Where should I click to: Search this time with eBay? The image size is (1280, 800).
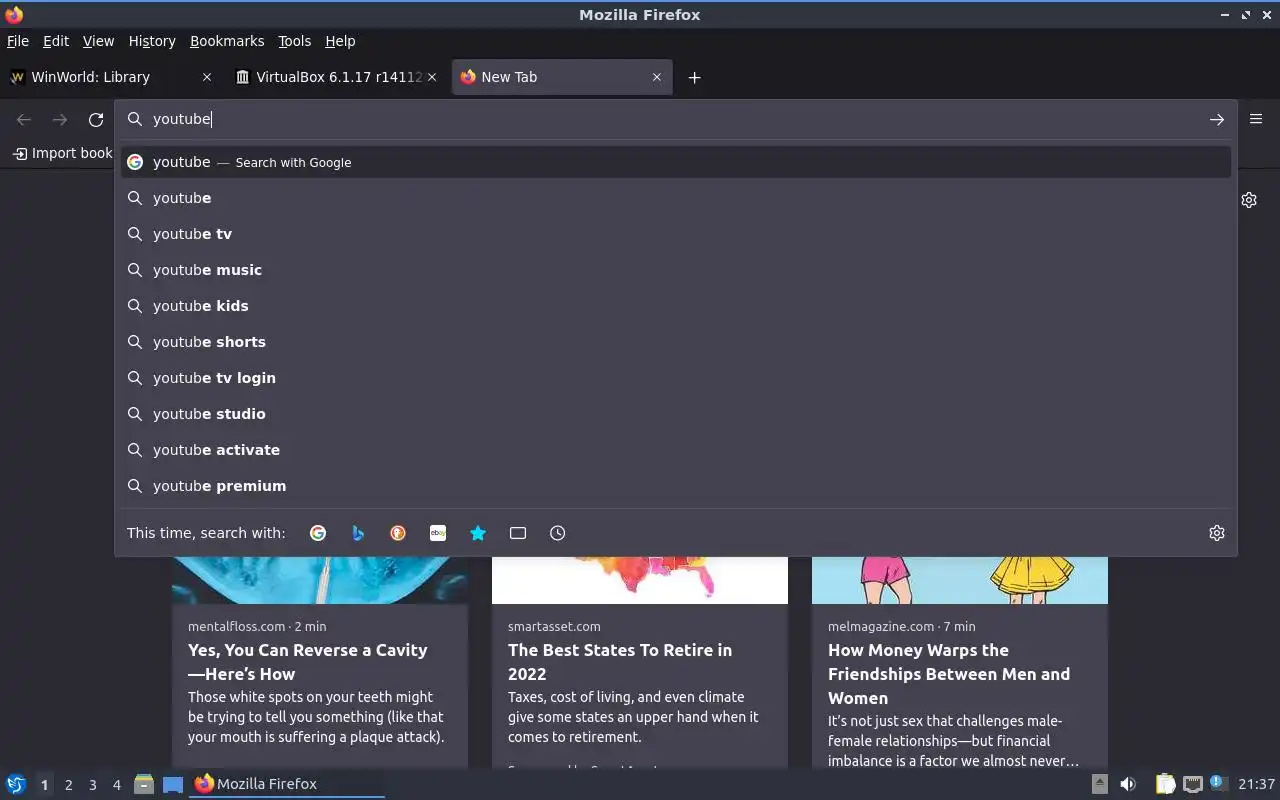point(438,533)
